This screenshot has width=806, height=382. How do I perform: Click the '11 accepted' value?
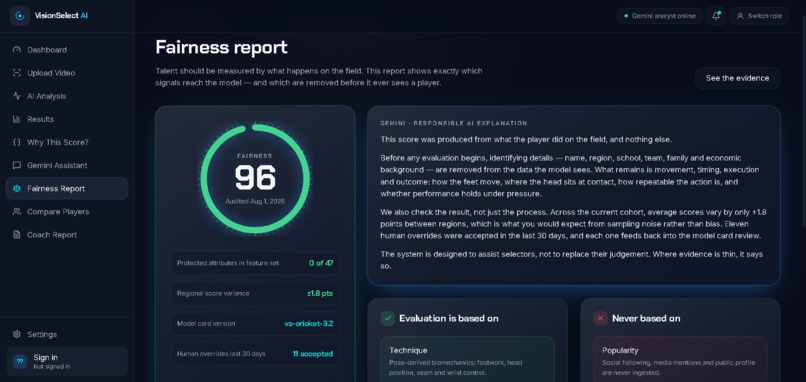tap(313, 354)
